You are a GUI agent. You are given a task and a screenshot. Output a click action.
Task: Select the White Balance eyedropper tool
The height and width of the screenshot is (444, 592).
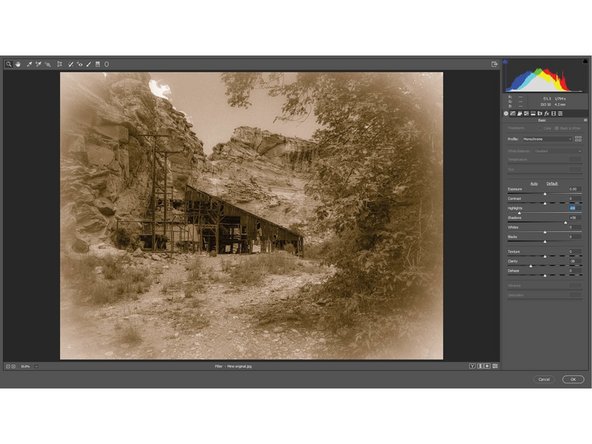29,64
